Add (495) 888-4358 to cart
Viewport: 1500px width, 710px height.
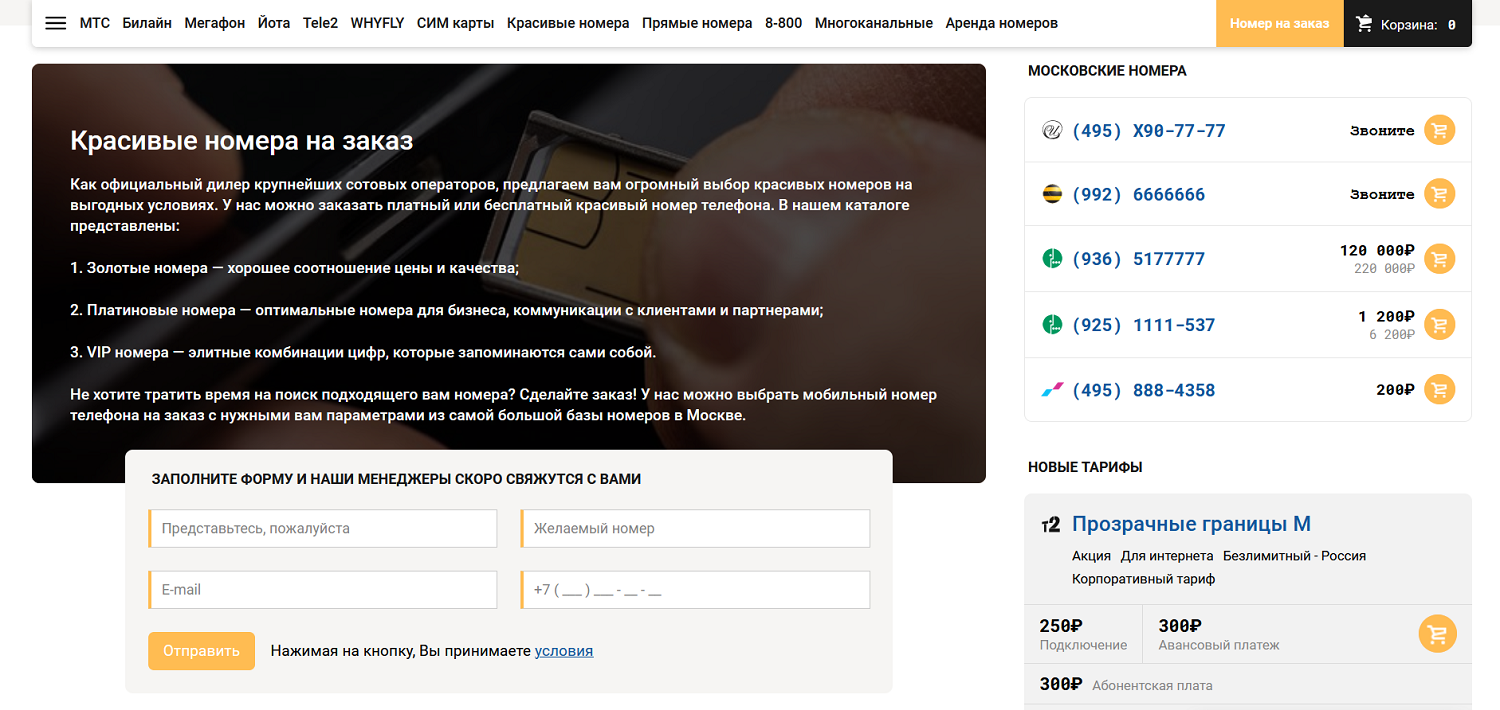click(x=1439, y=390)
